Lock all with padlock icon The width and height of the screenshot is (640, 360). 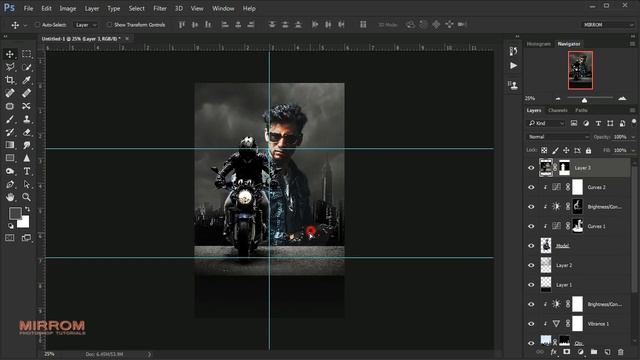point(588,151)
